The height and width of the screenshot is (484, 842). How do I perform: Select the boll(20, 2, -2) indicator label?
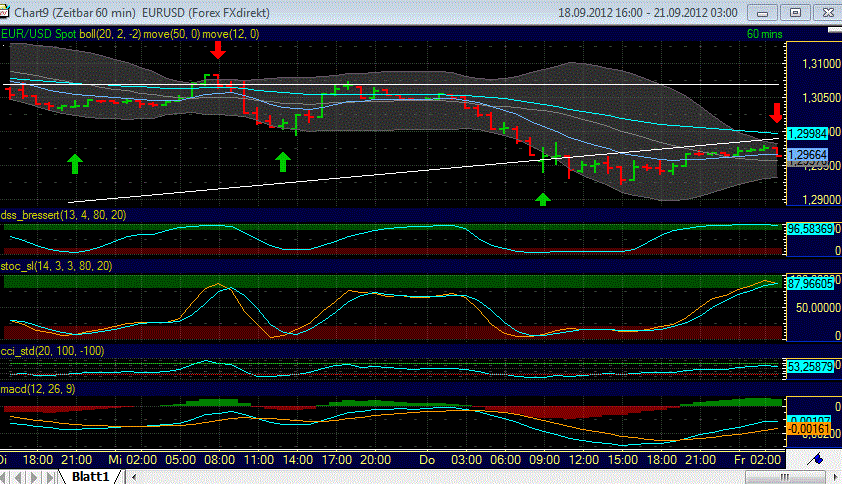(x=111, y=34)
